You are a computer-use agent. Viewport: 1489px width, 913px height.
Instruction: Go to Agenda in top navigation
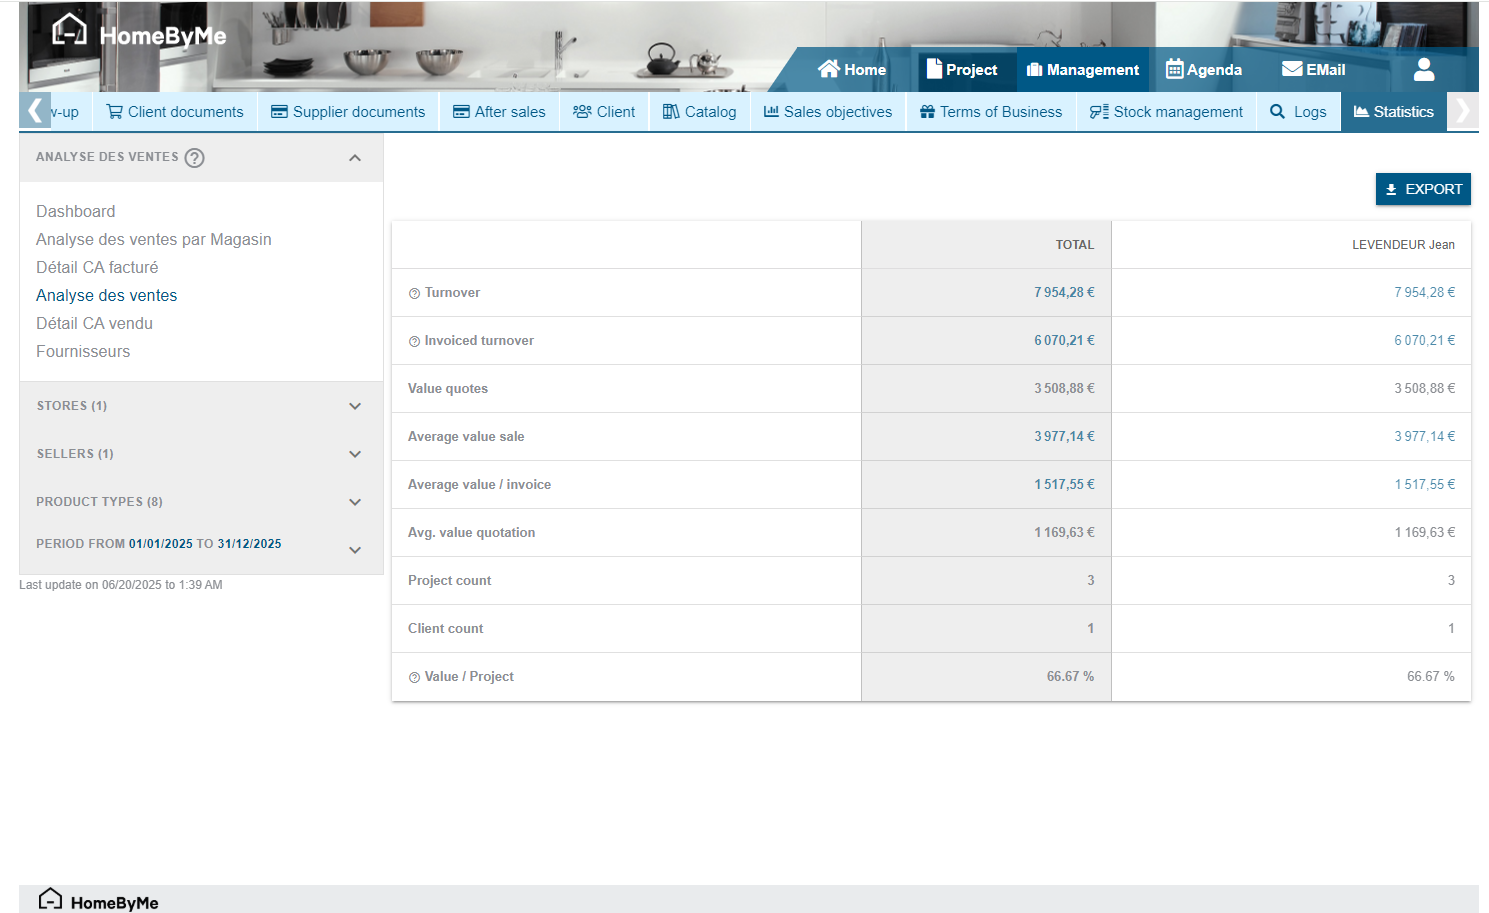tap(1204, 70)
